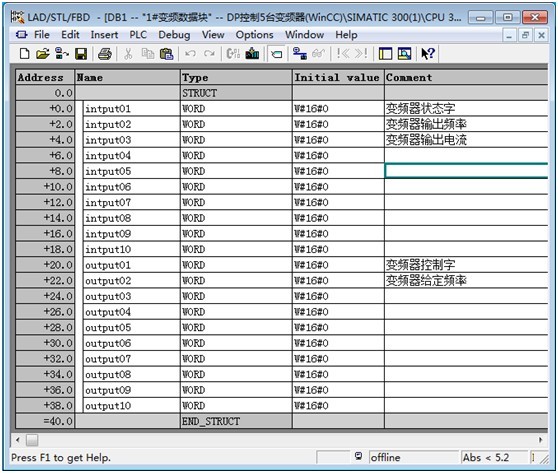Open the Insert menu

[104, 35]
